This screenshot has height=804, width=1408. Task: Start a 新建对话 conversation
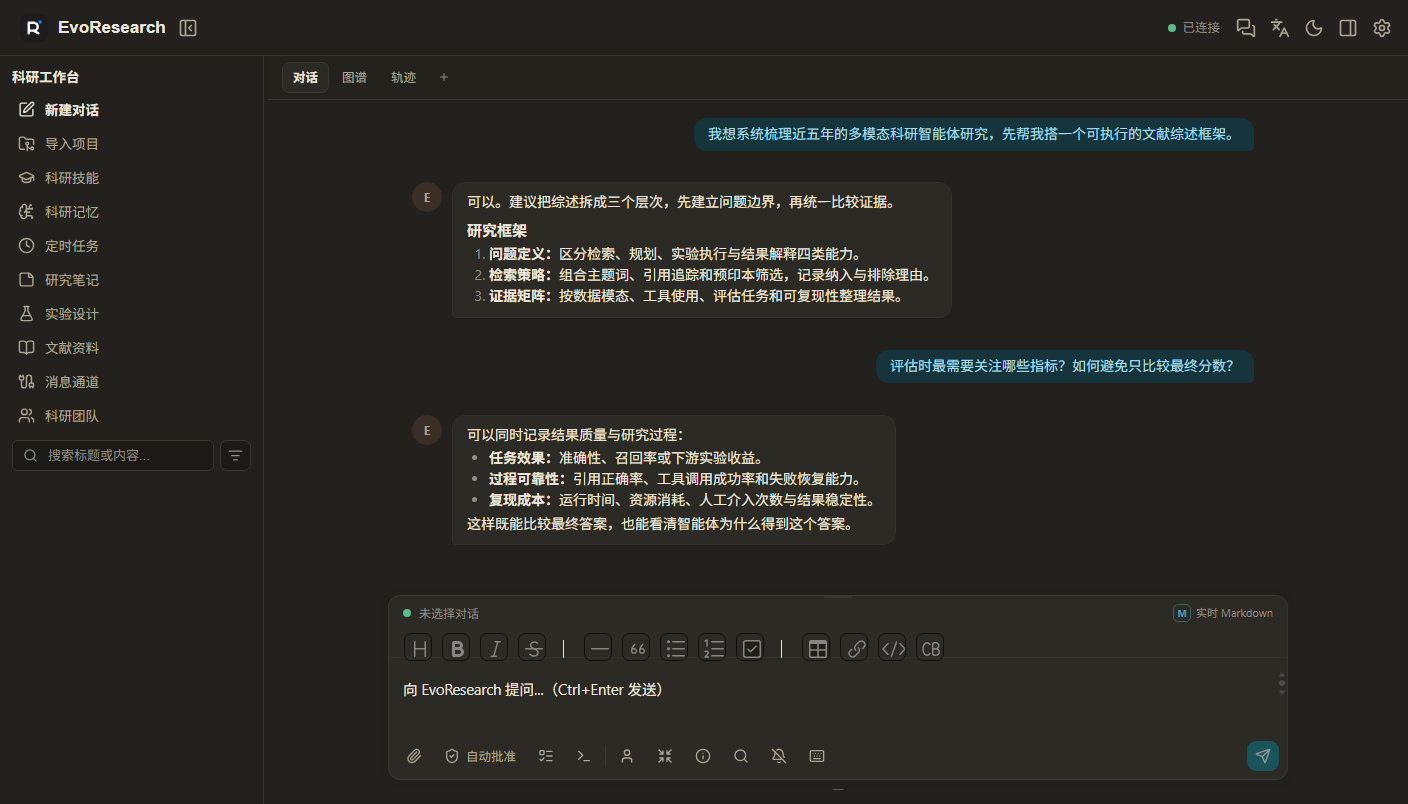point(131,110)
